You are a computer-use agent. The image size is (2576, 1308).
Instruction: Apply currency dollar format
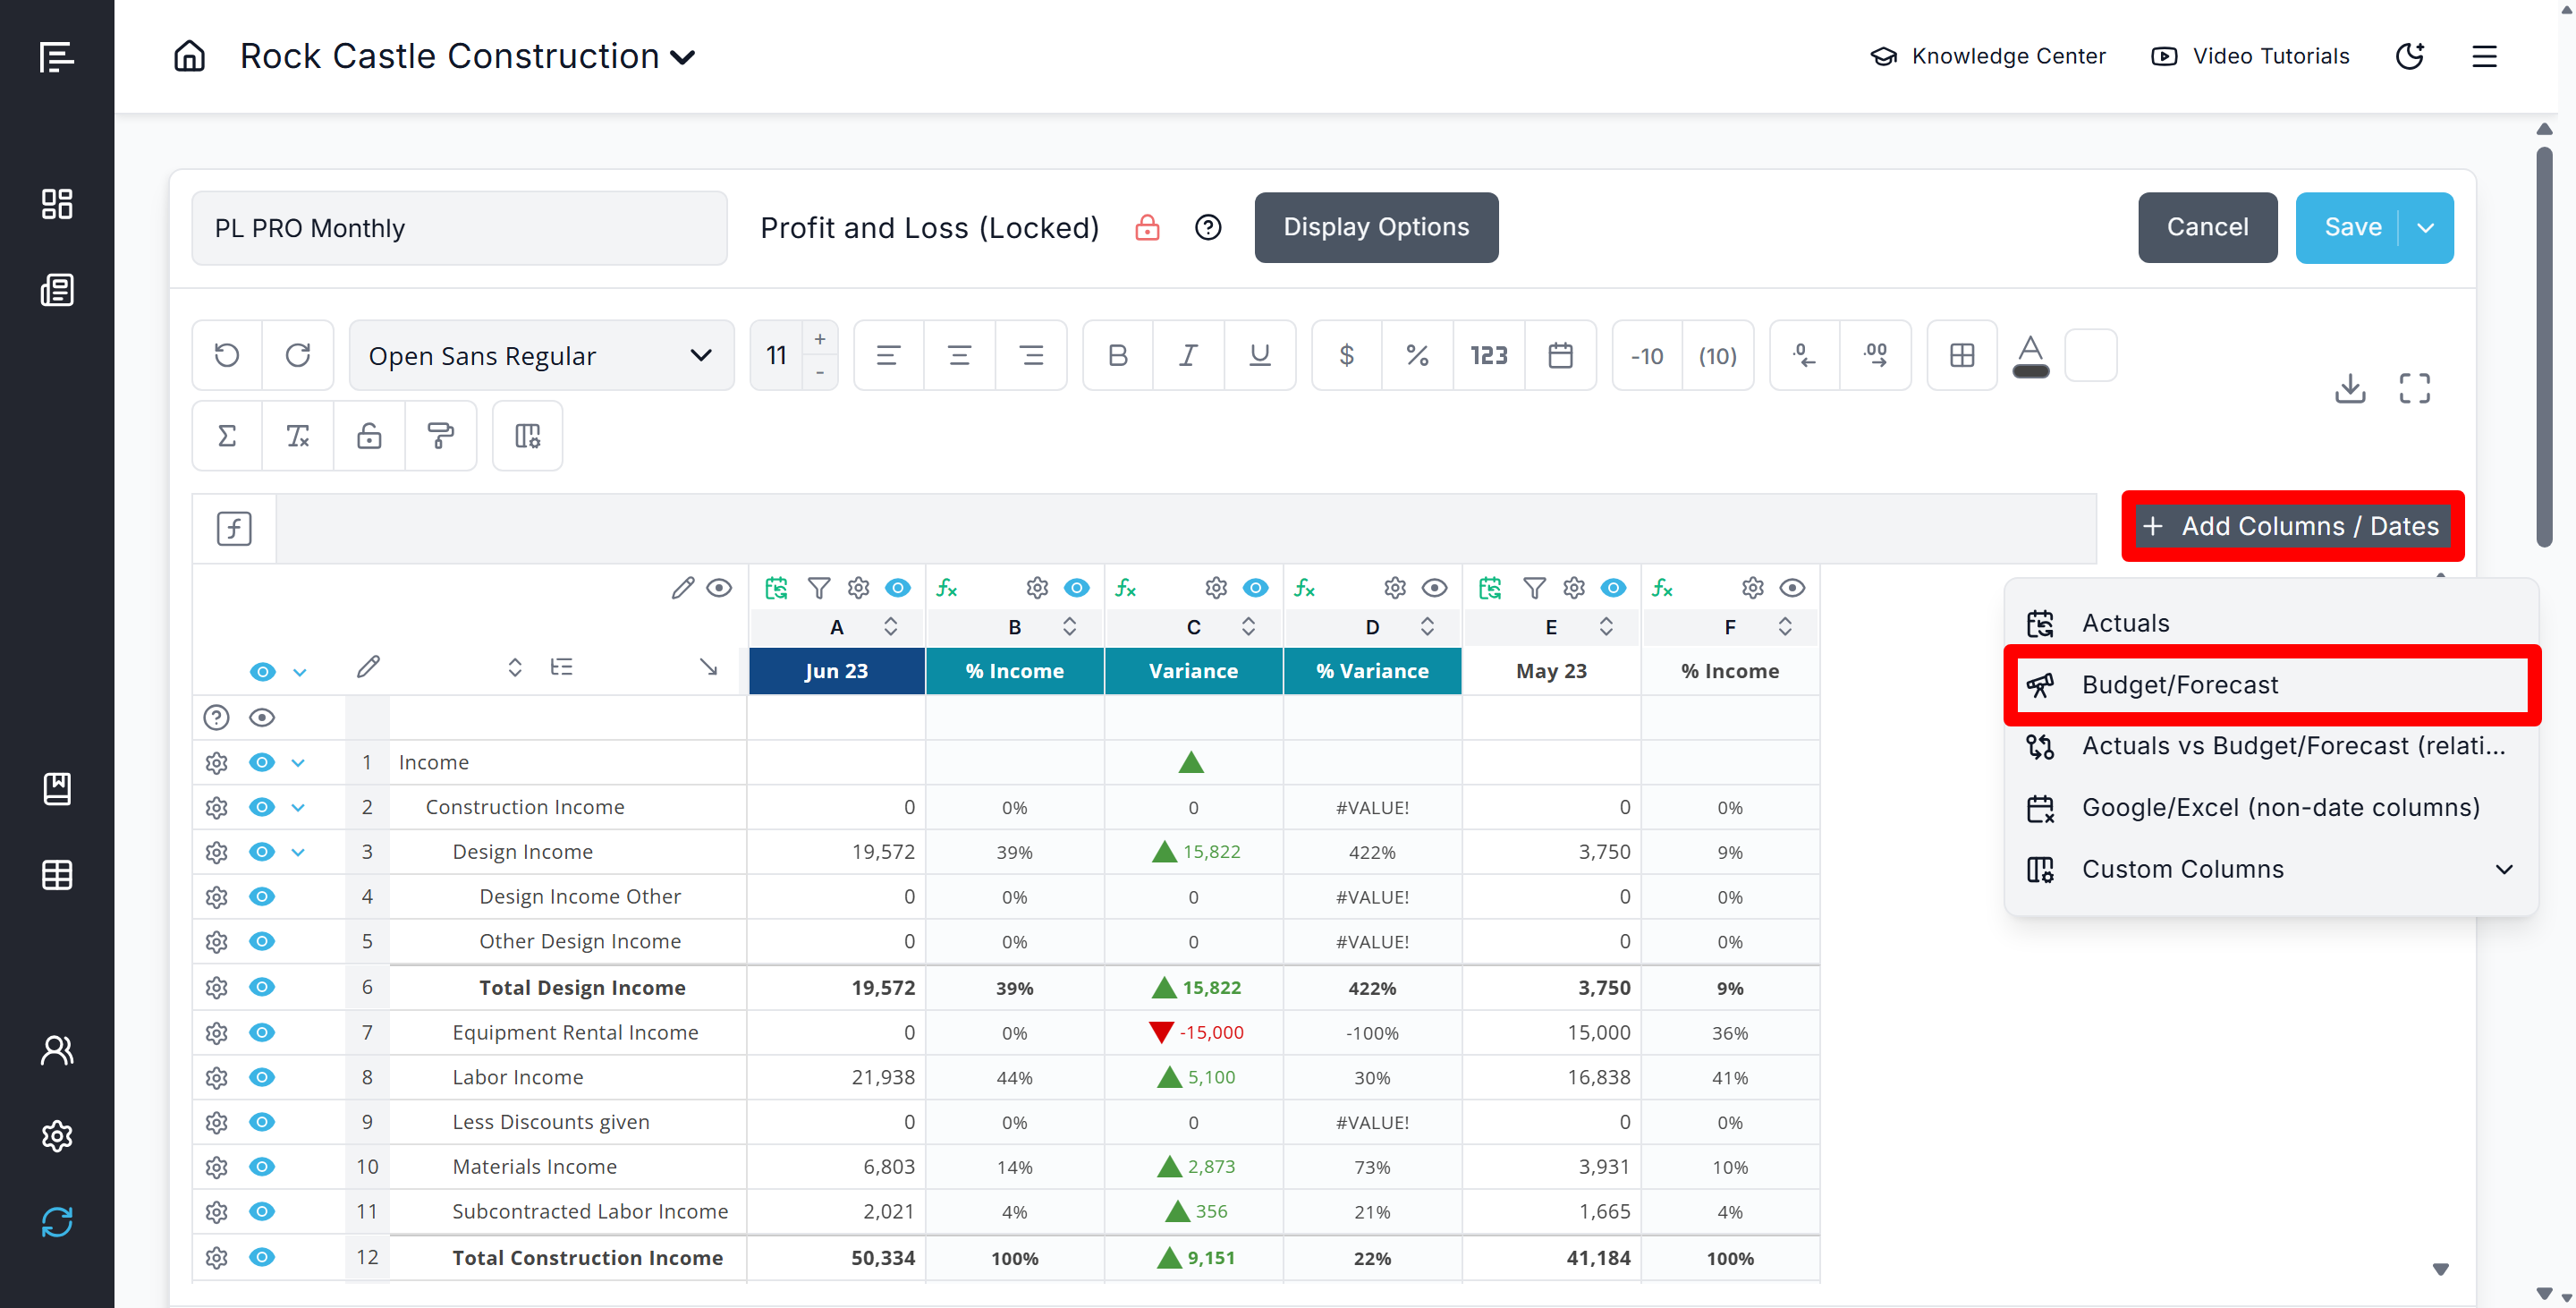pyautogui.click(x=1346, y=355)
